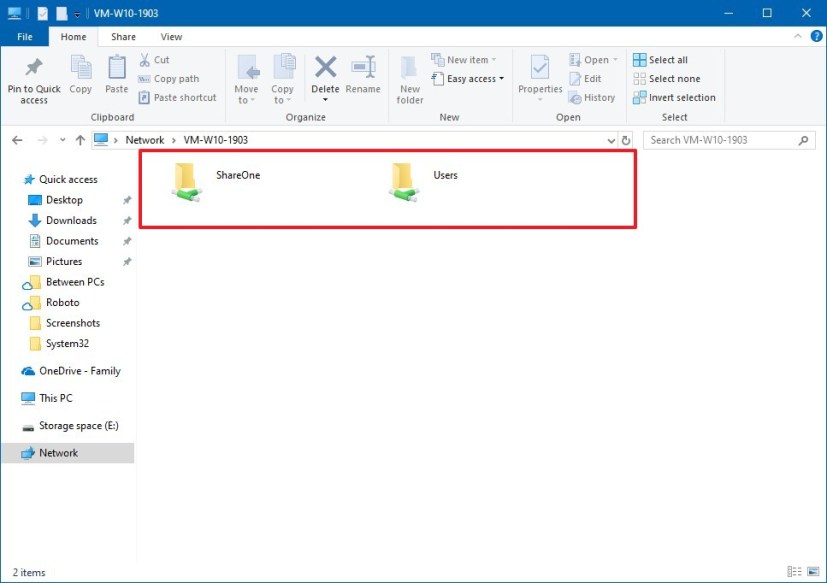The width and height of the screenshot is (827, 583).
Task: Switch to large icons view icon
Action: point(813,571)
